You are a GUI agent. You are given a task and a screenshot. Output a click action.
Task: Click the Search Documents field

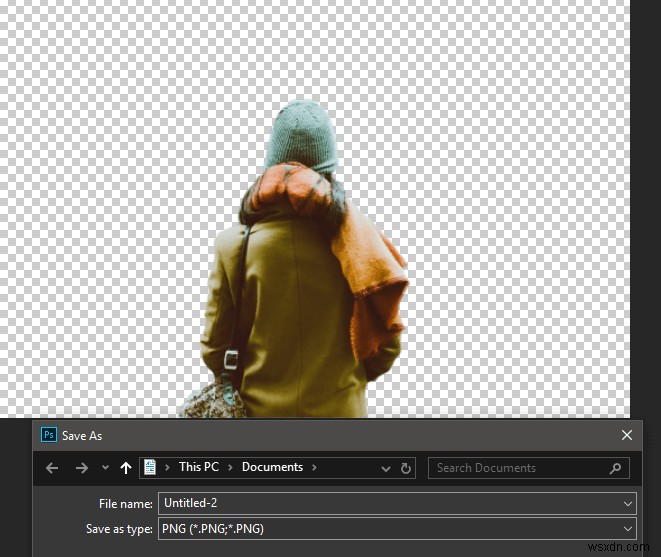click(529, 468)
